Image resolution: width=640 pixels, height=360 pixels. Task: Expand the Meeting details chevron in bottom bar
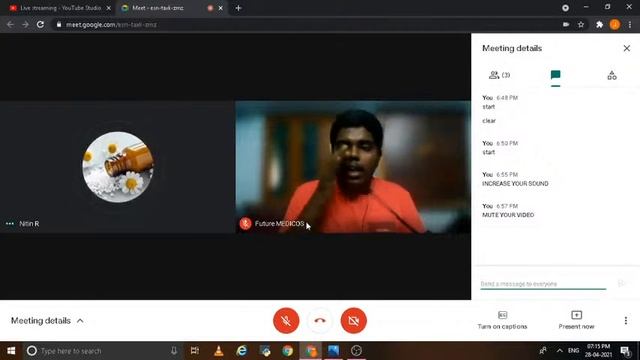coord(80,321)
